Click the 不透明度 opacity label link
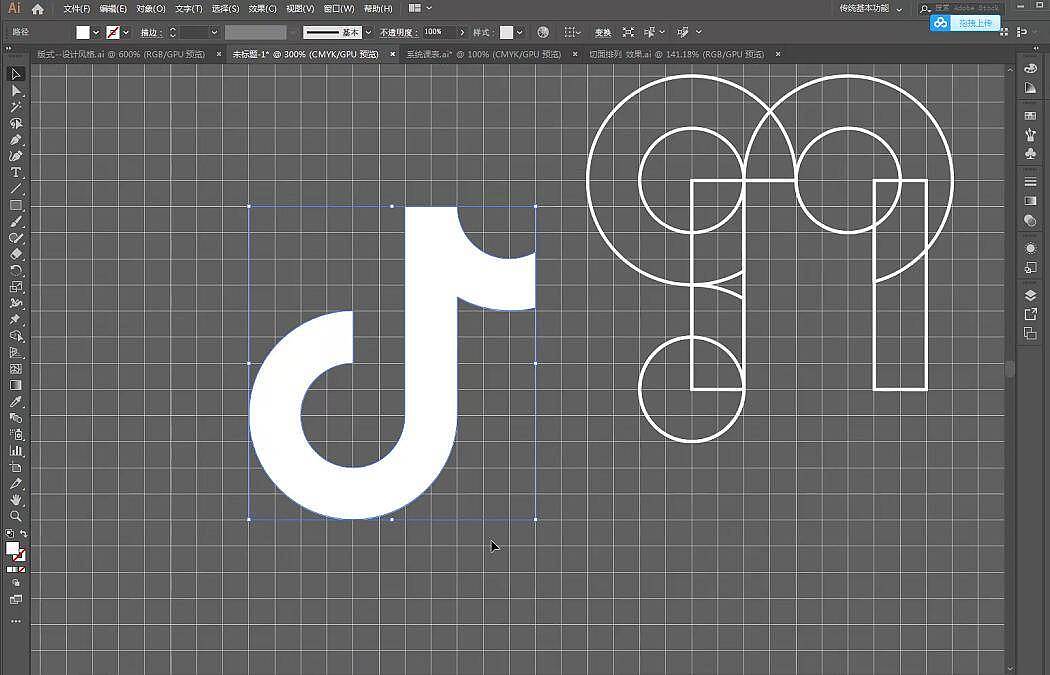This screenshot has height=675, width=1050. tap(398, 32)
